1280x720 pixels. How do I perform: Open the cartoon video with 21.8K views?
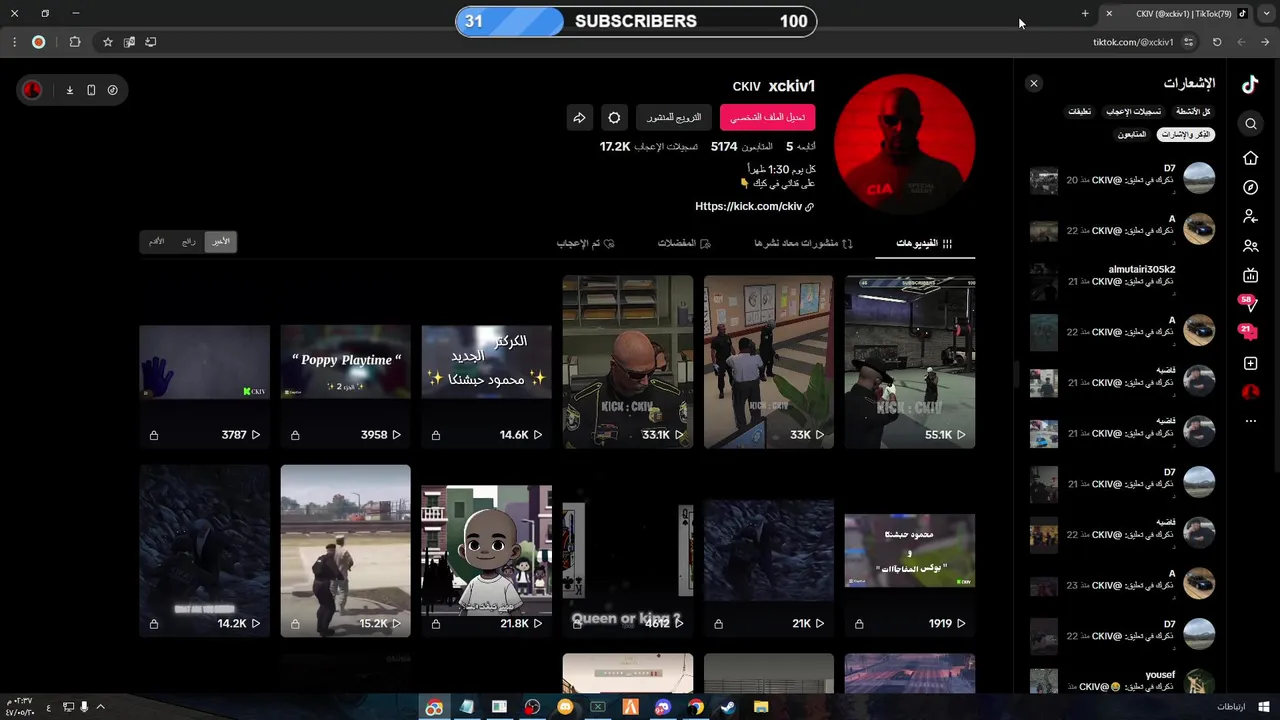coord(486,550)
